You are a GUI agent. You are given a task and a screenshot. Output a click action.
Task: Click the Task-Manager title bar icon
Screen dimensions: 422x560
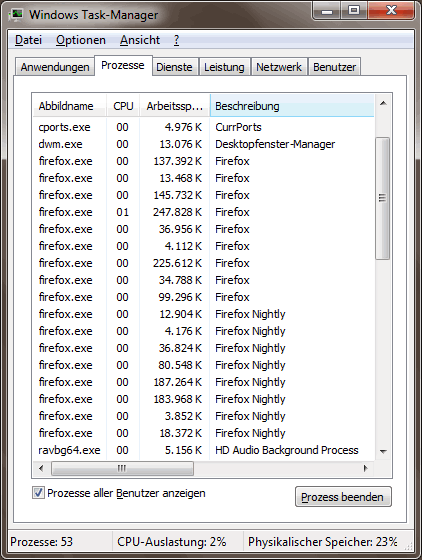tap(16, 15)
